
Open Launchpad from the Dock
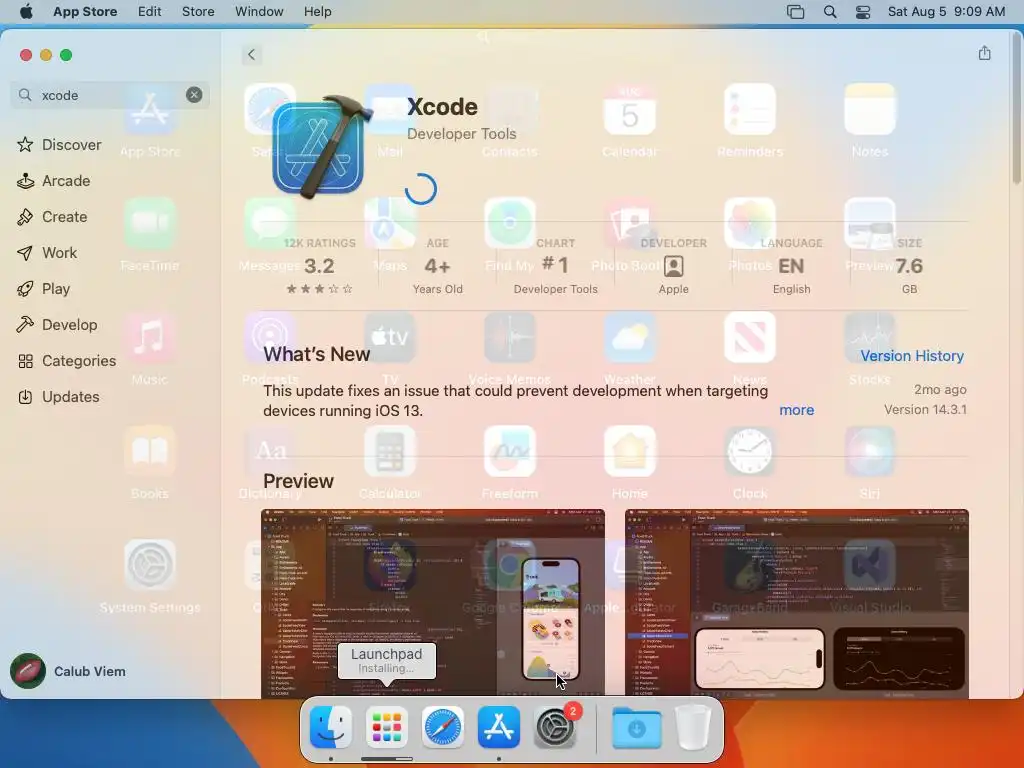[x=387, y=727]
